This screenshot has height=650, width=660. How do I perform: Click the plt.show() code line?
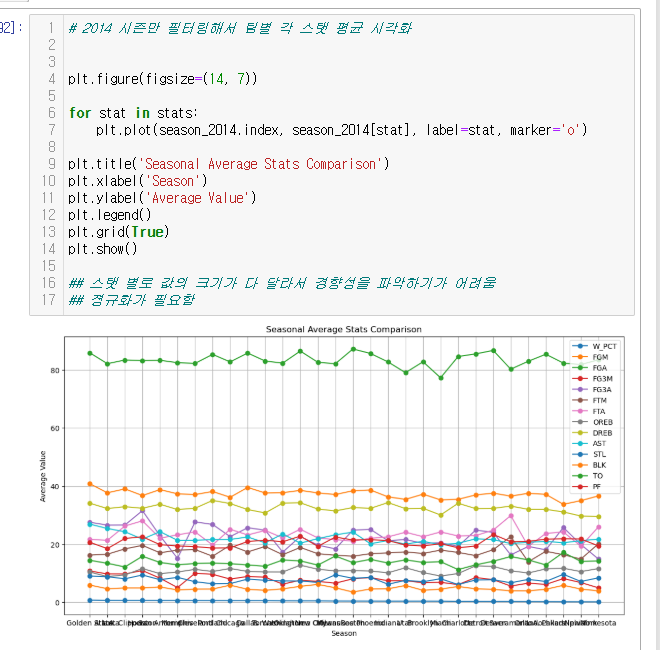(103, 249)
